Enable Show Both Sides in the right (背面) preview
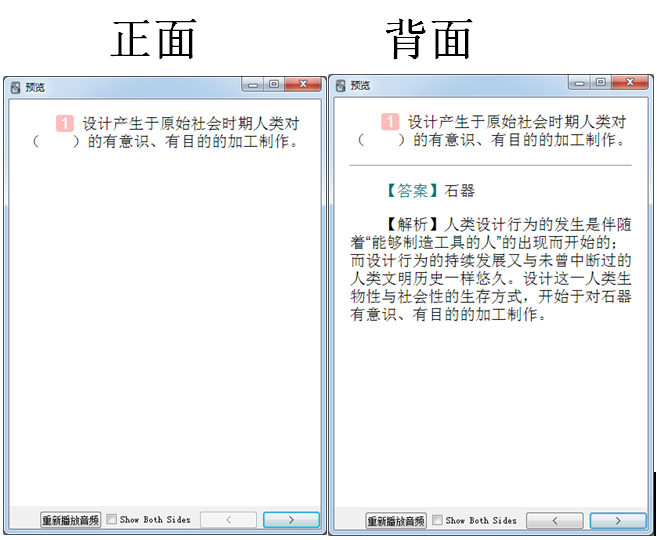Viewport: 657px width, 540px height. (x=437, y=520)
